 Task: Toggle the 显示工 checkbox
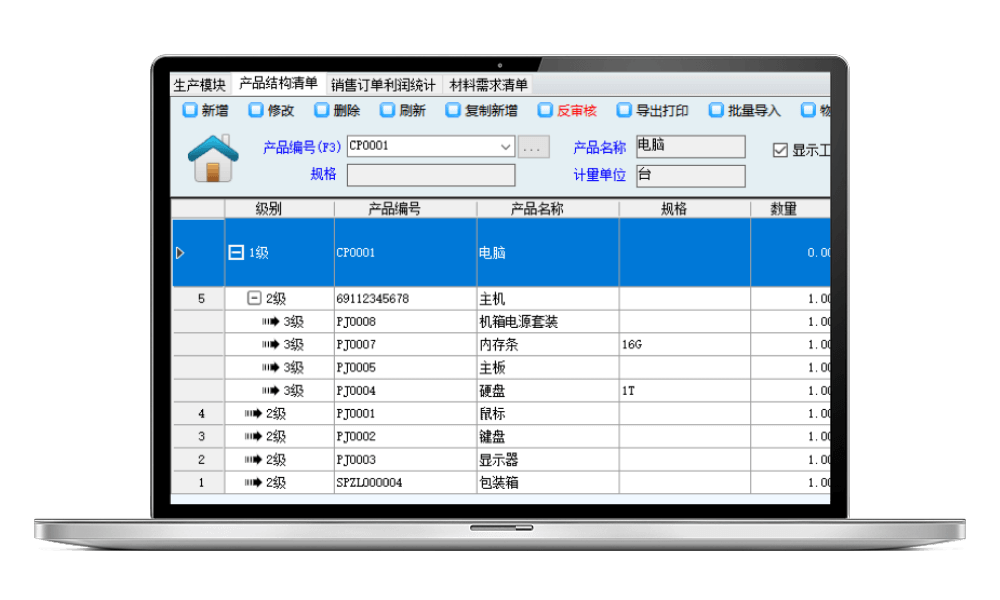coord(780,150)
